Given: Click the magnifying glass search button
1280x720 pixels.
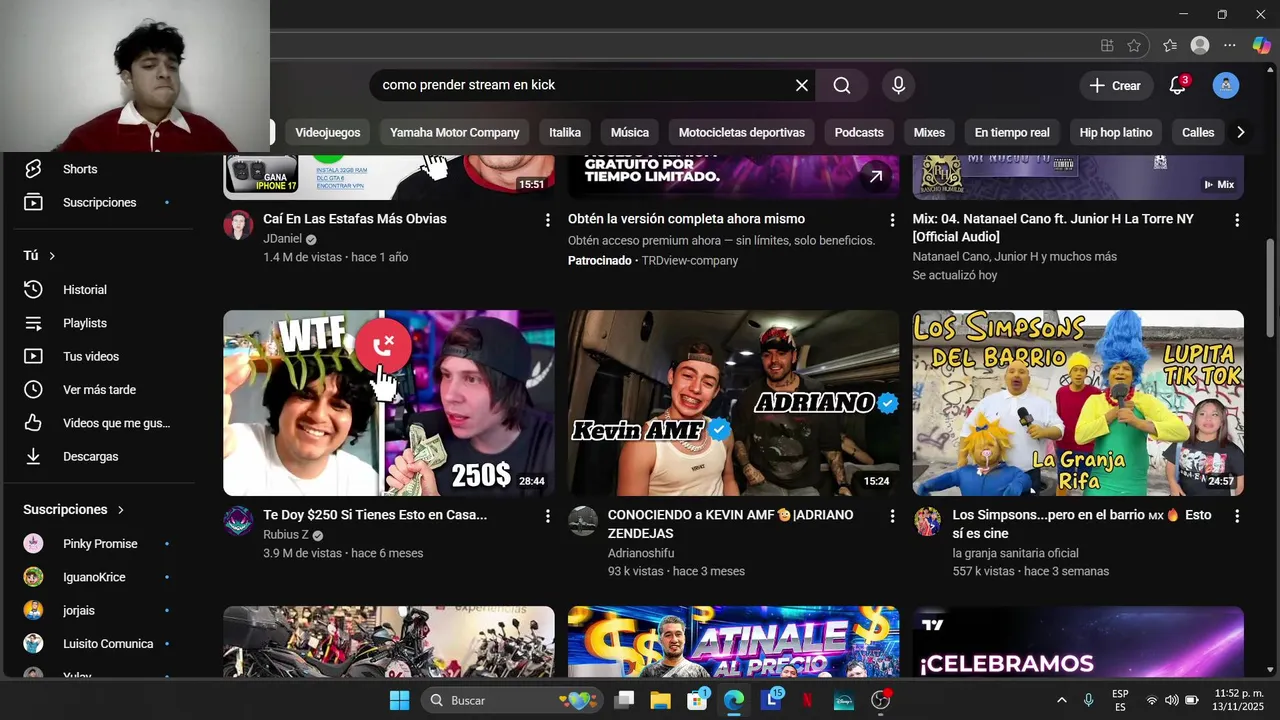Looking at the screenshot, I should click(x=842, y=85).
